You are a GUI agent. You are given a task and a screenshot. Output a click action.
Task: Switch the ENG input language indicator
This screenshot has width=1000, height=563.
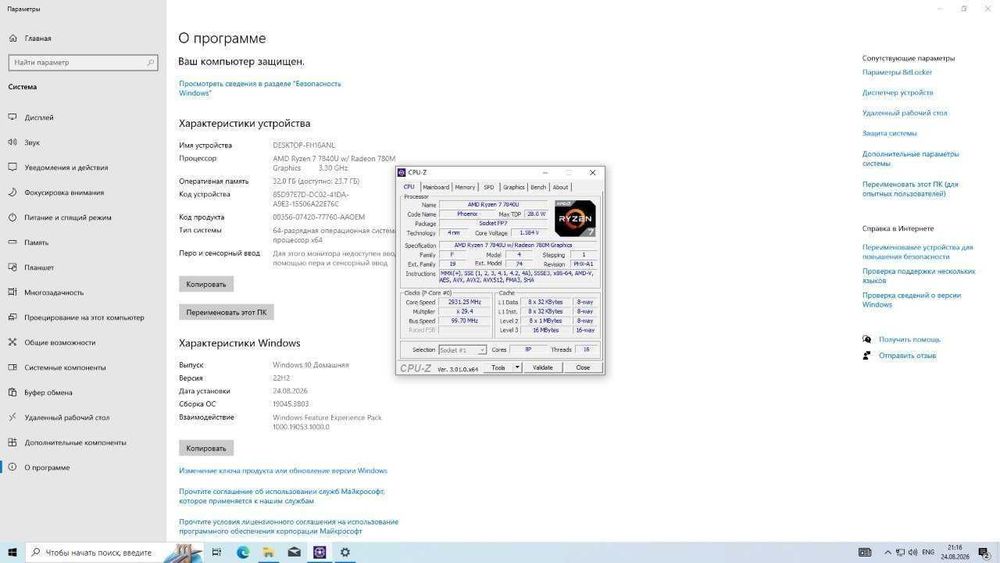click(928, 552)
